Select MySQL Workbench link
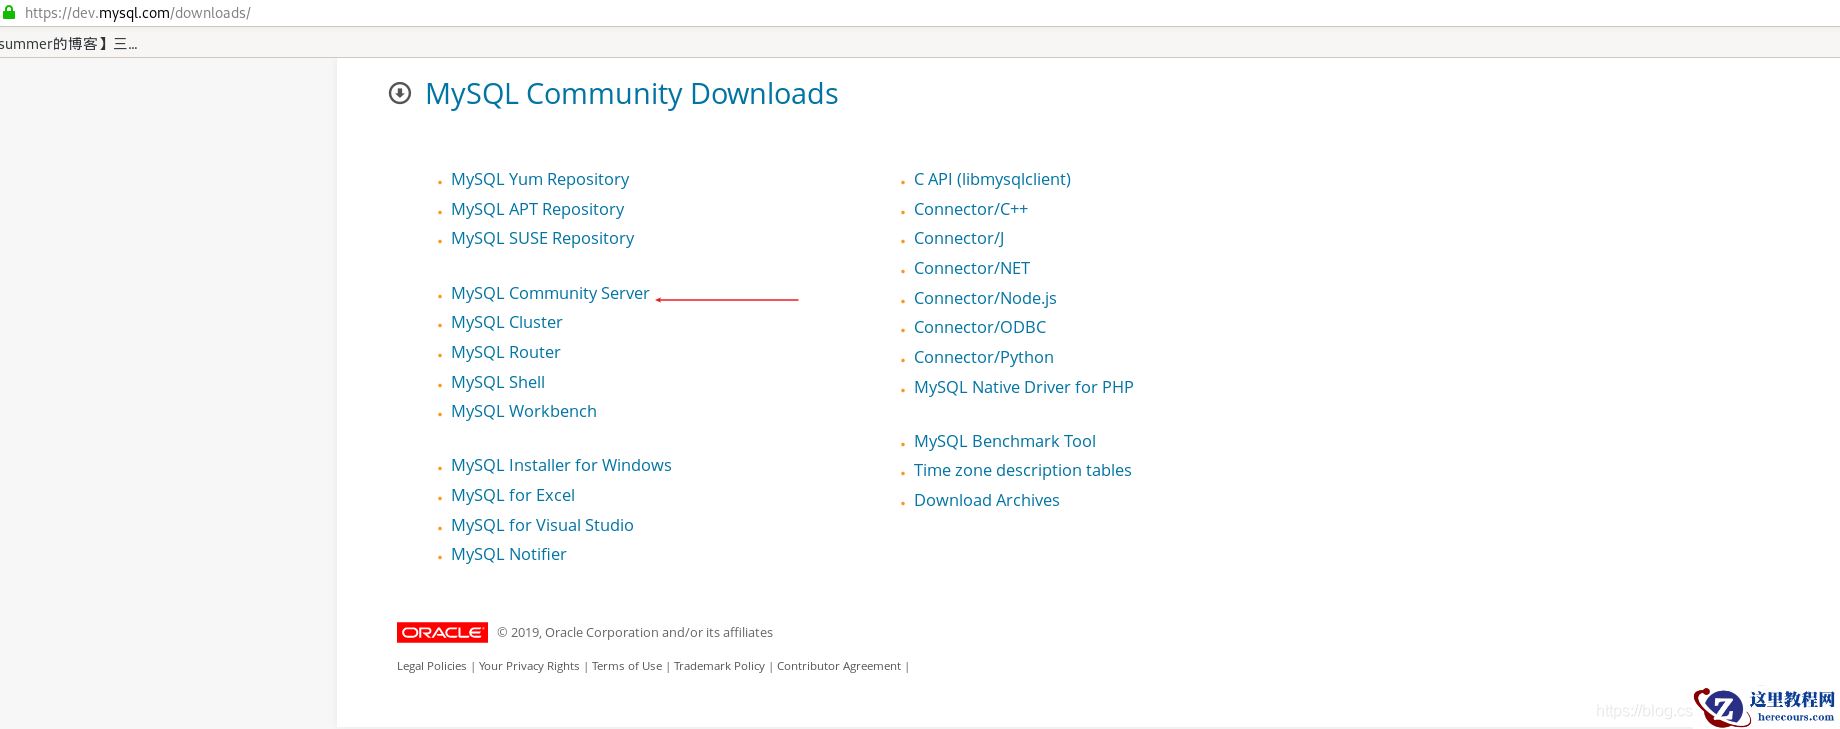The width and height of the screenshot is (1840, 729). pos(523,411)
